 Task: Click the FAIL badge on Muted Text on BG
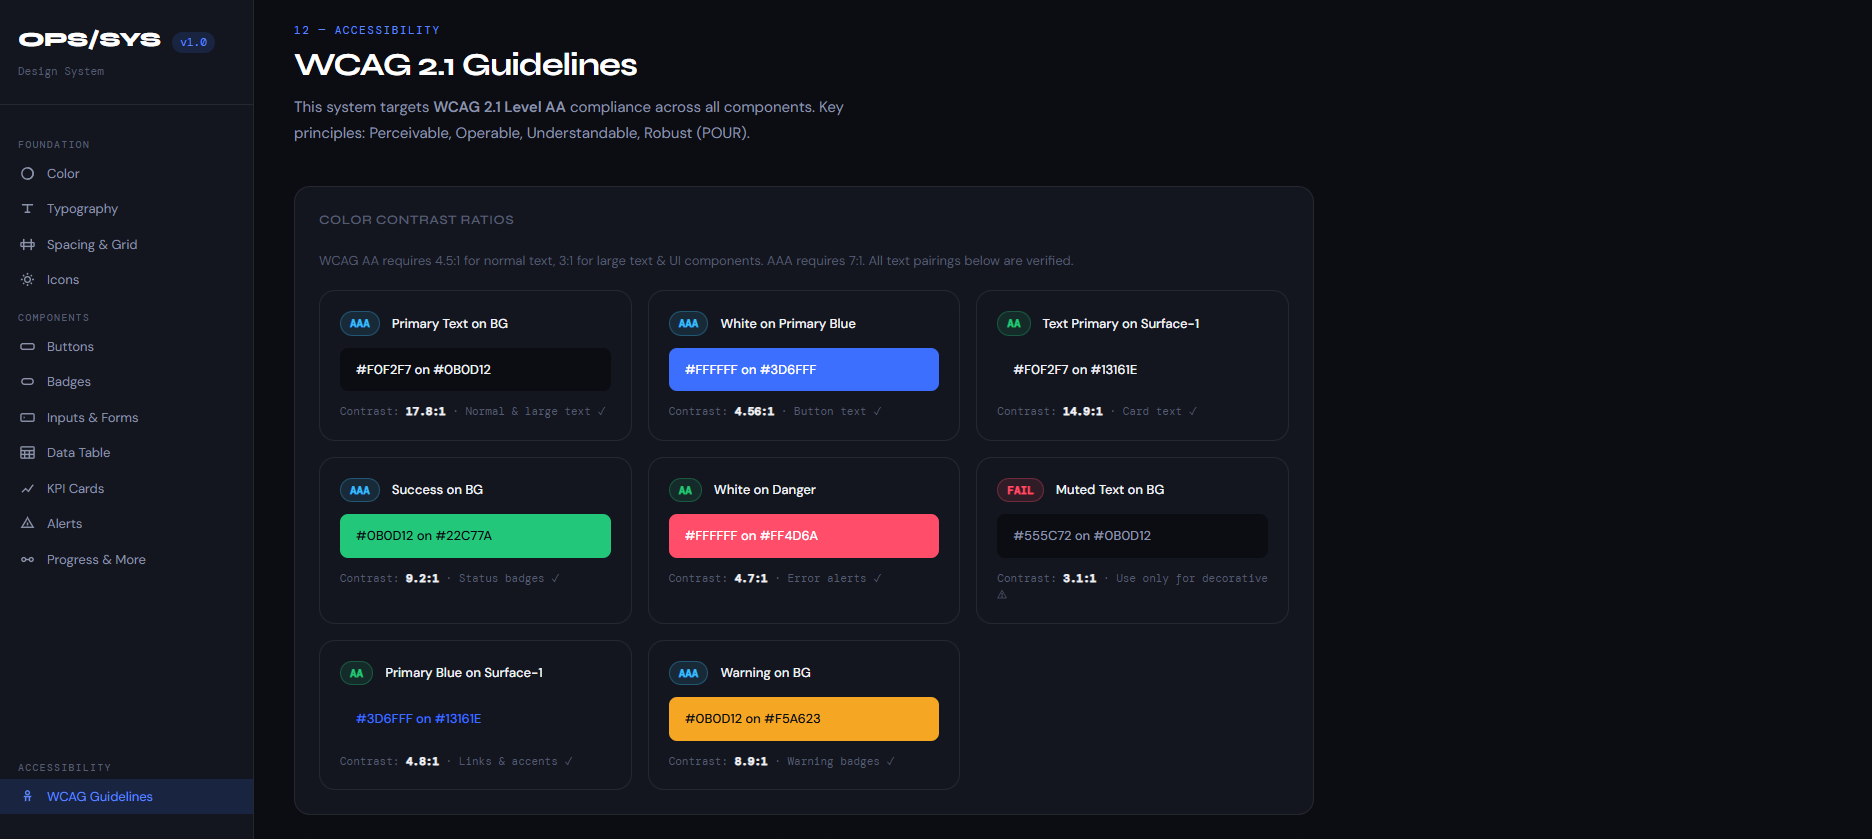1020,489
